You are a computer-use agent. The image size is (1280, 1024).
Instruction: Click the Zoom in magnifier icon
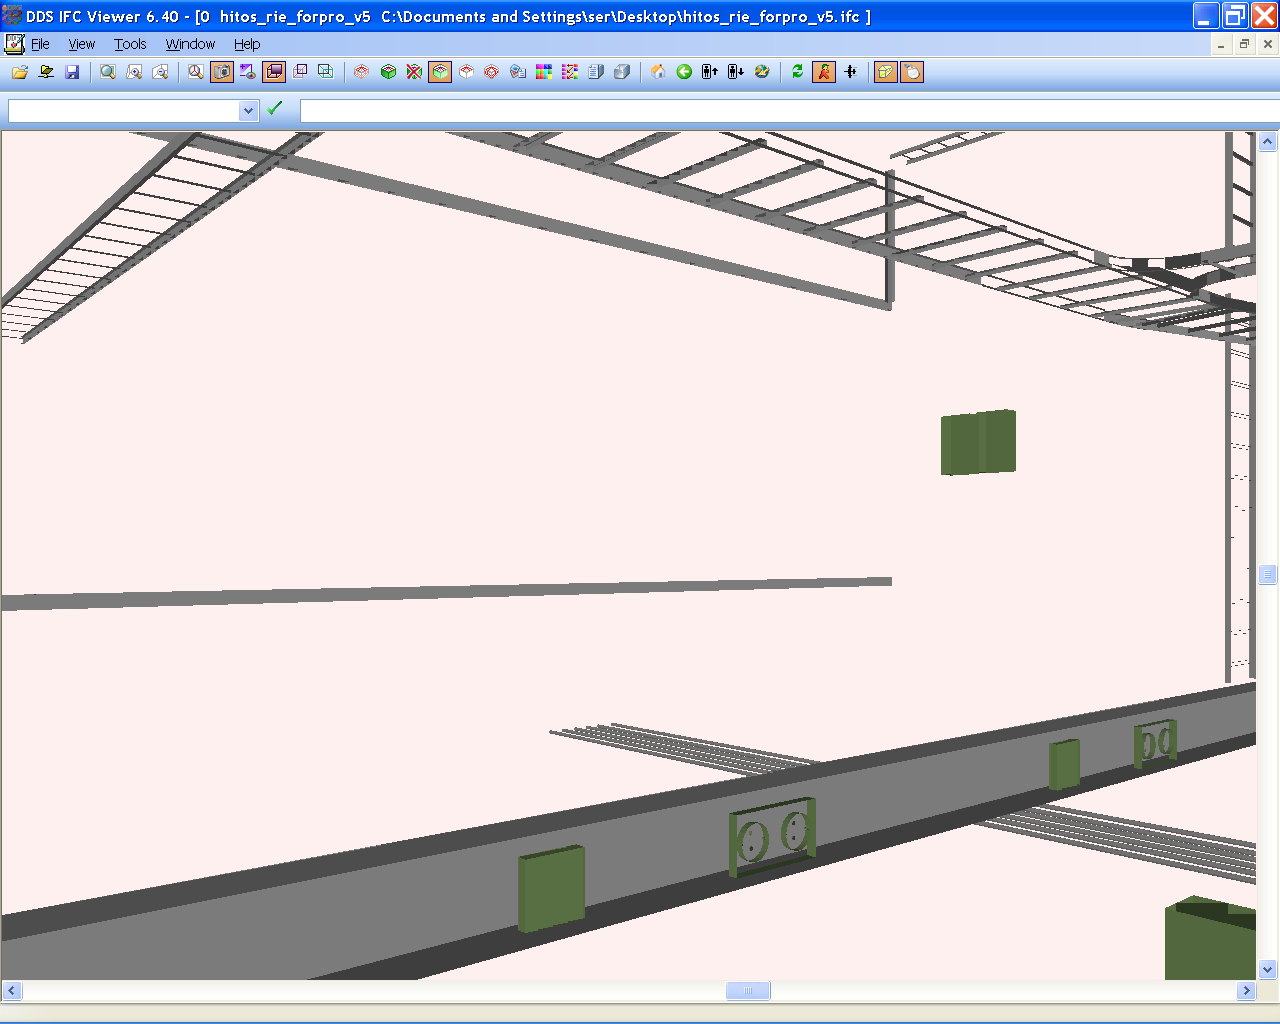point(134,72)
